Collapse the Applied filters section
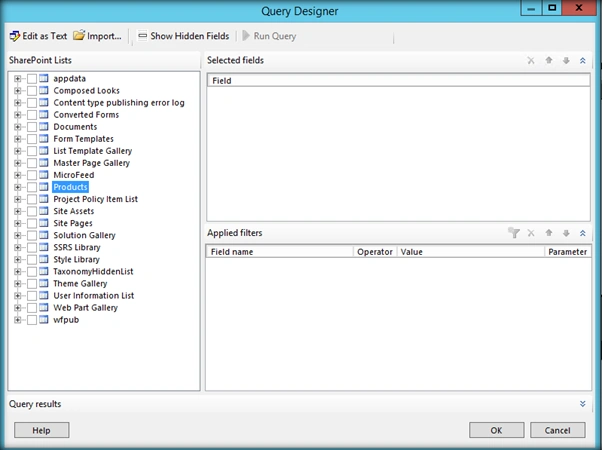The width and height of the screenshot is (602, 450). point(582,233)
